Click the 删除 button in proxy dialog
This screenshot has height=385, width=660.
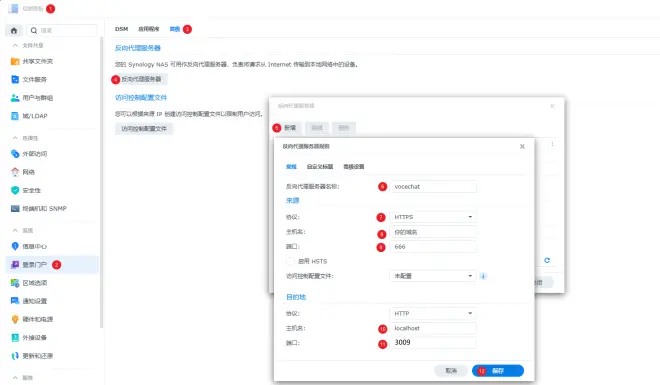coord(343,128)
